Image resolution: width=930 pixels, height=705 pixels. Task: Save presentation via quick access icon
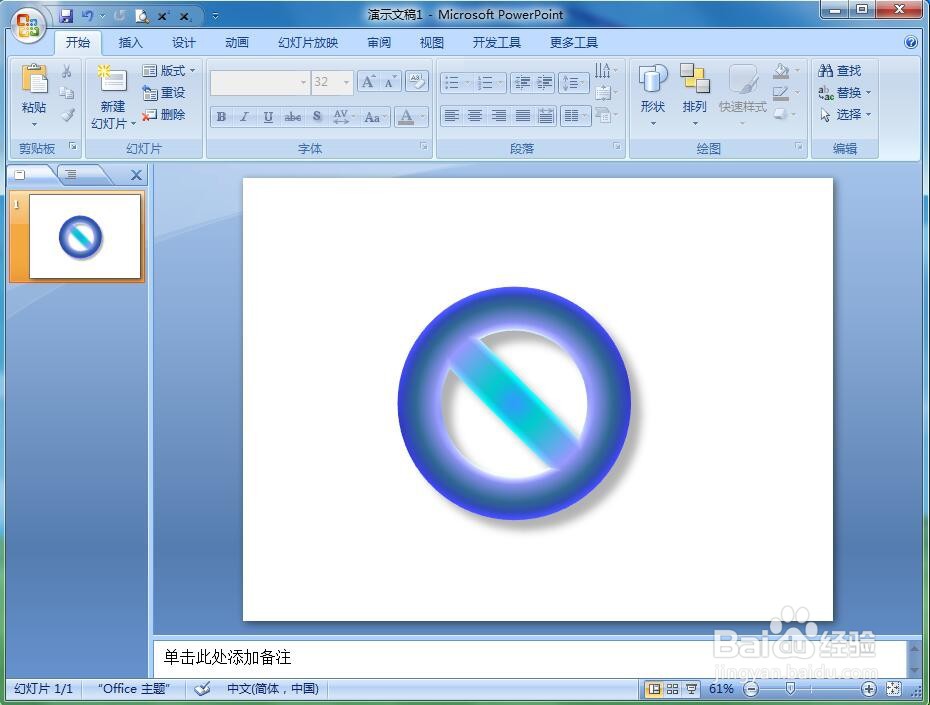[x=66, y=16]
